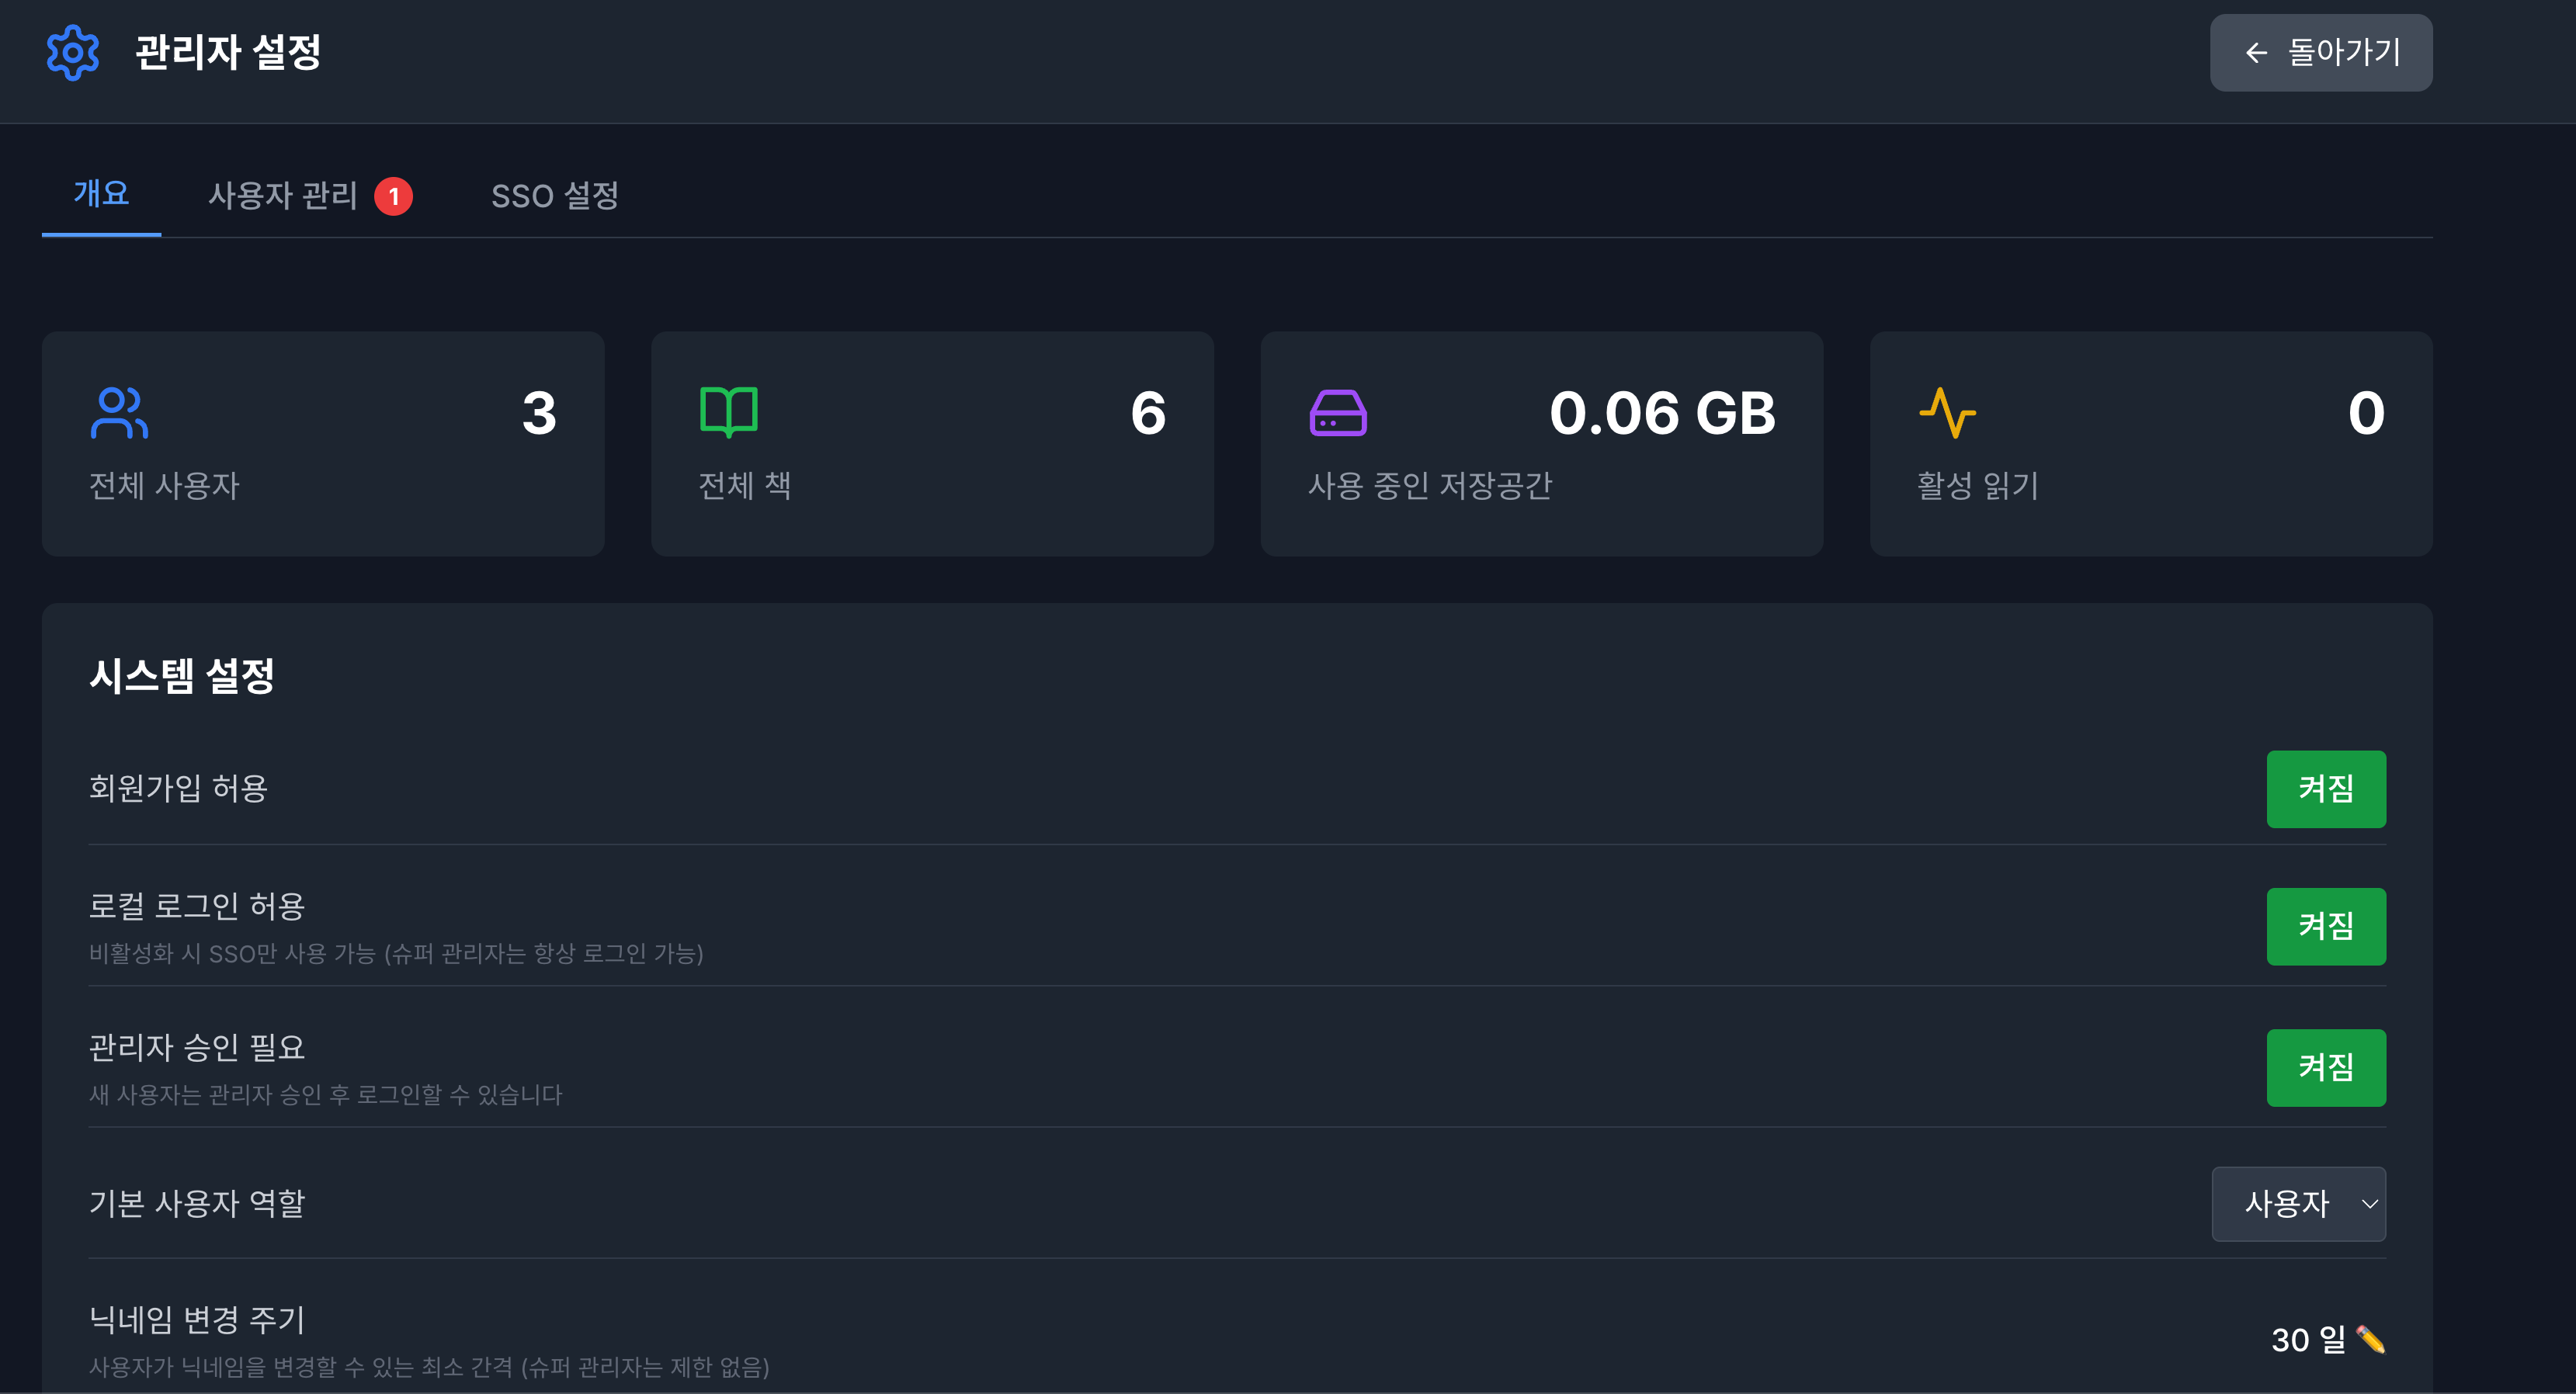Switch to the 사용자 관리 tab
The image size is (2576, 1394).
click(x=283, y=196)
